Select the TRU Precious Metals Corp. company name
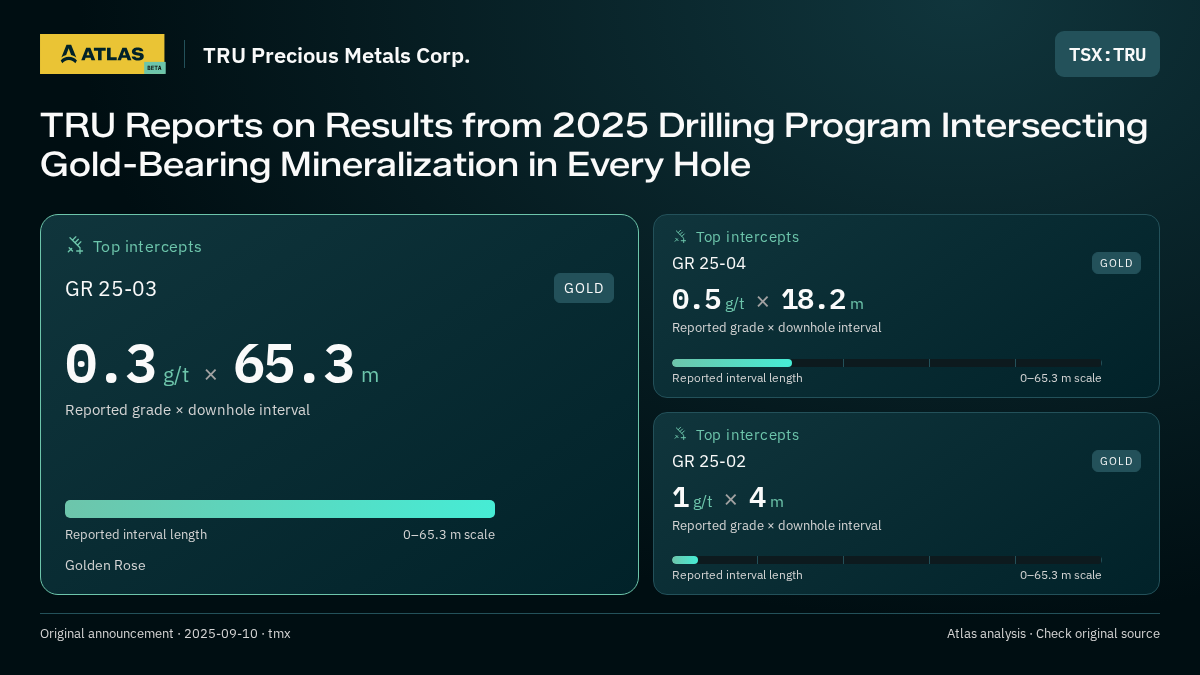This screenshot has width=1200, height=675. click(336, 56)
